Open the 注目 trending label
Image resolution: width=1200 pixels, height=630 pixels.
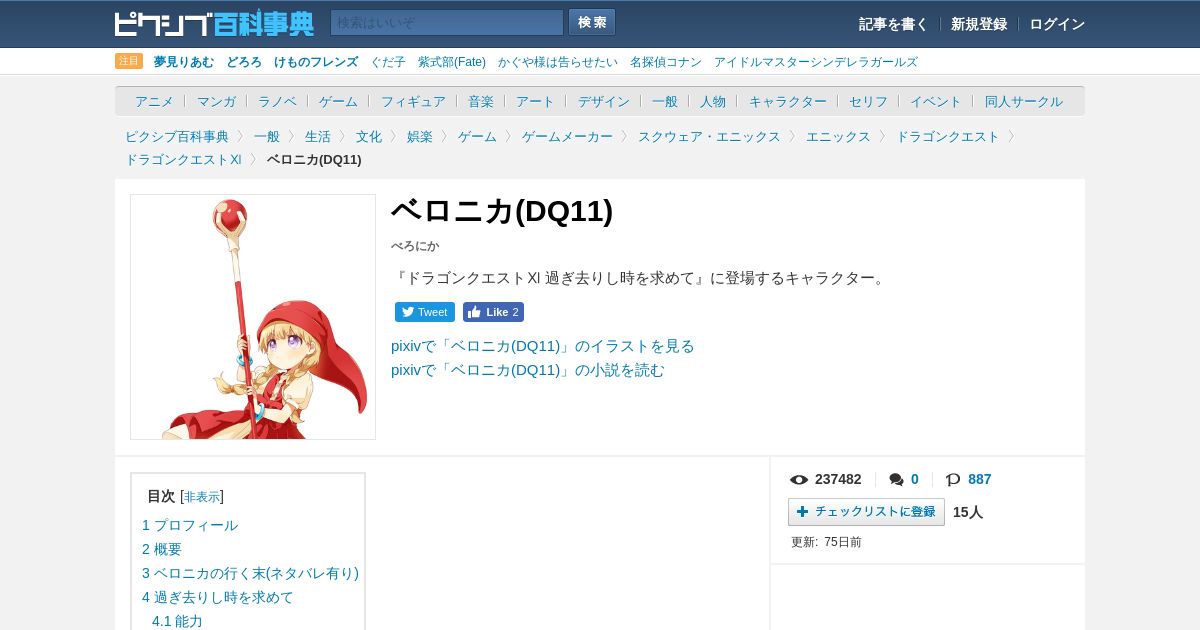pos(129,61)
